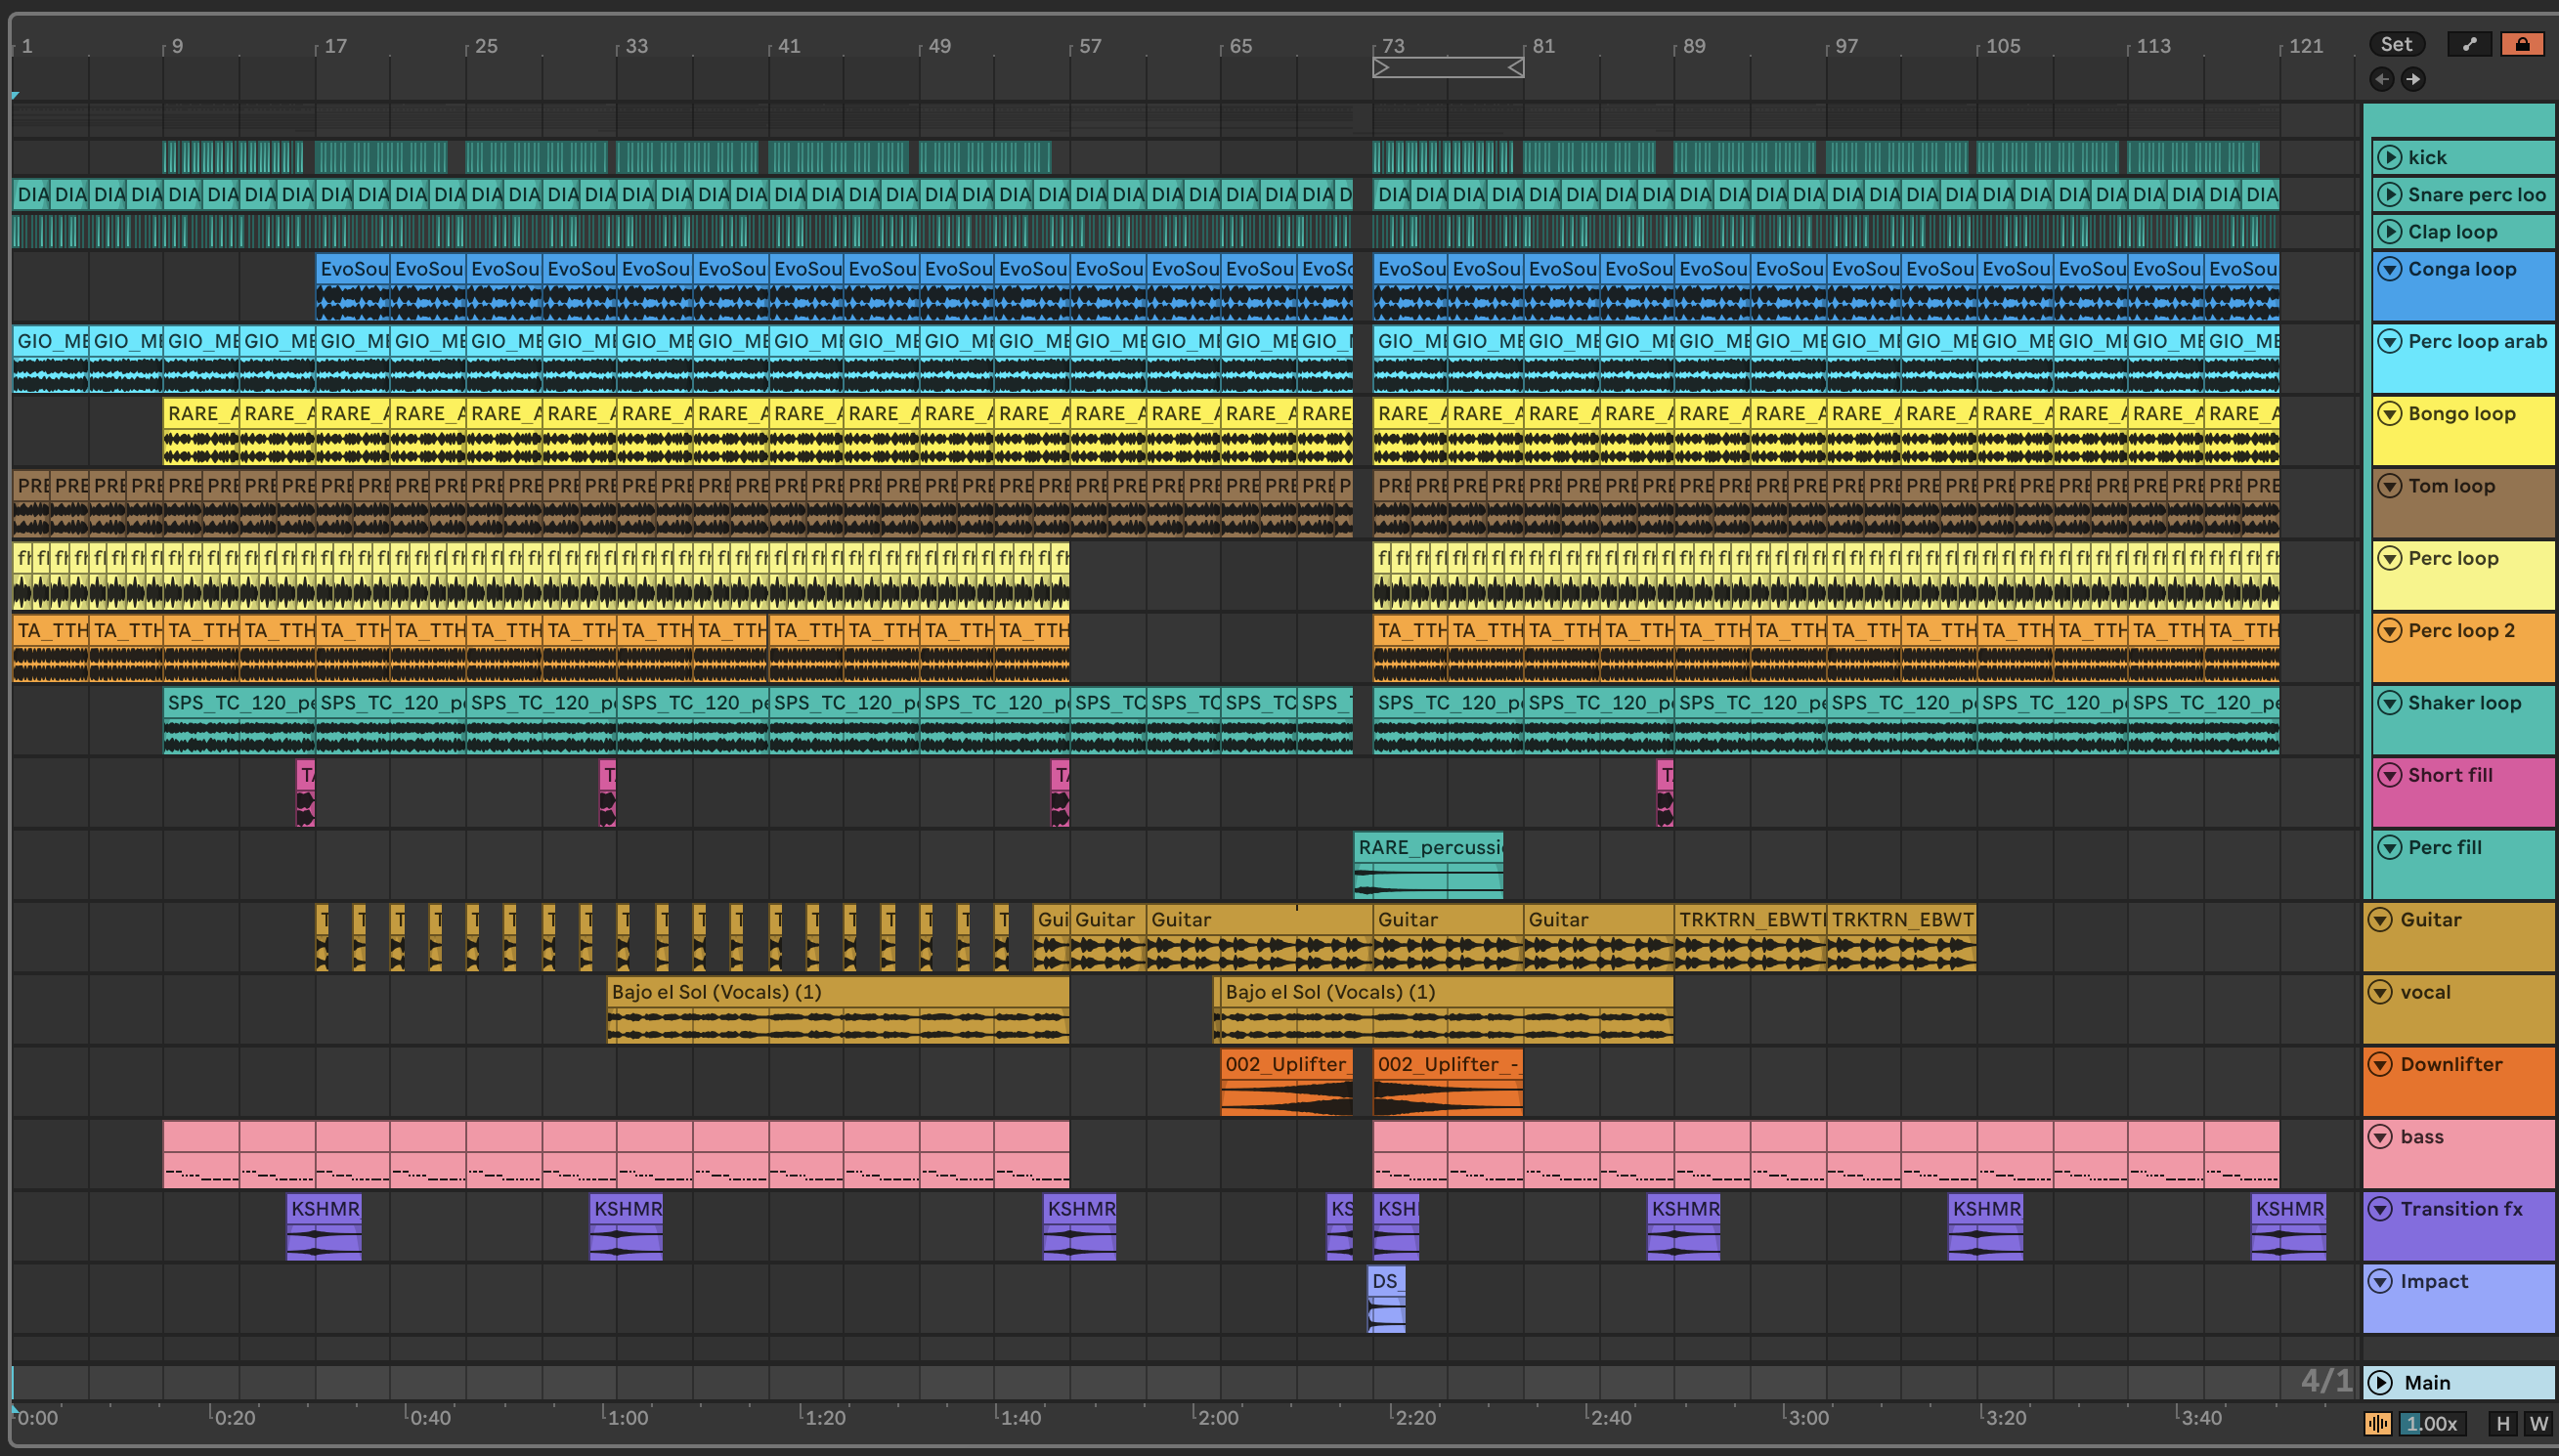This screenshot has width=2559, height=1456.
Task: Select the DS clip on the Impact track
Action: tap(1386, 1298)
